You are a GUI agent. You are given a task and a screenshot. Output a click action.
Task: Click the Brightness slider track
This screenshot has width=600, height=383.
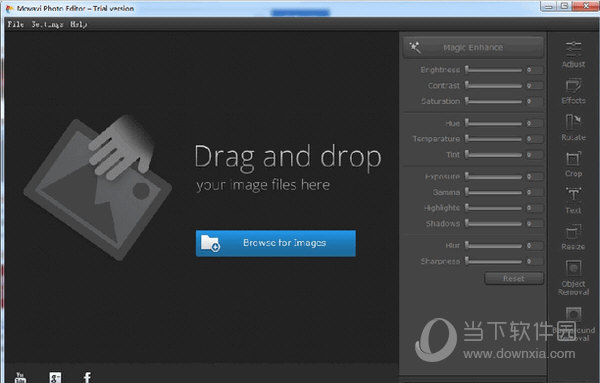(494, 70)
